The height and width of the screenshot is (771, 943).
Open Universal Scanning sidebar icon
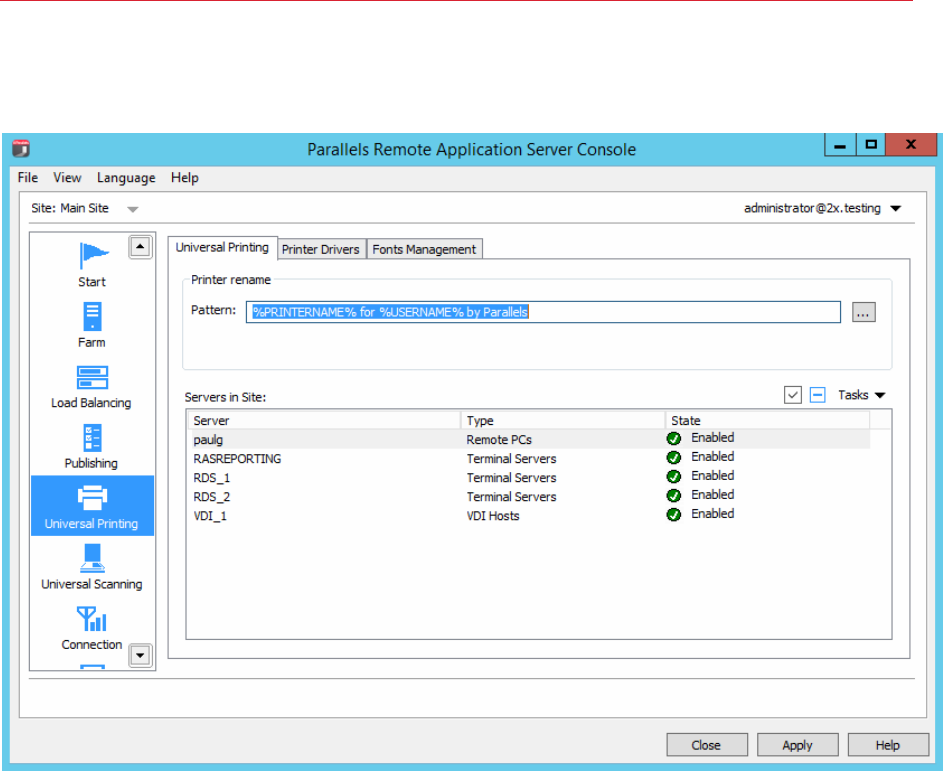coord(92,559)
